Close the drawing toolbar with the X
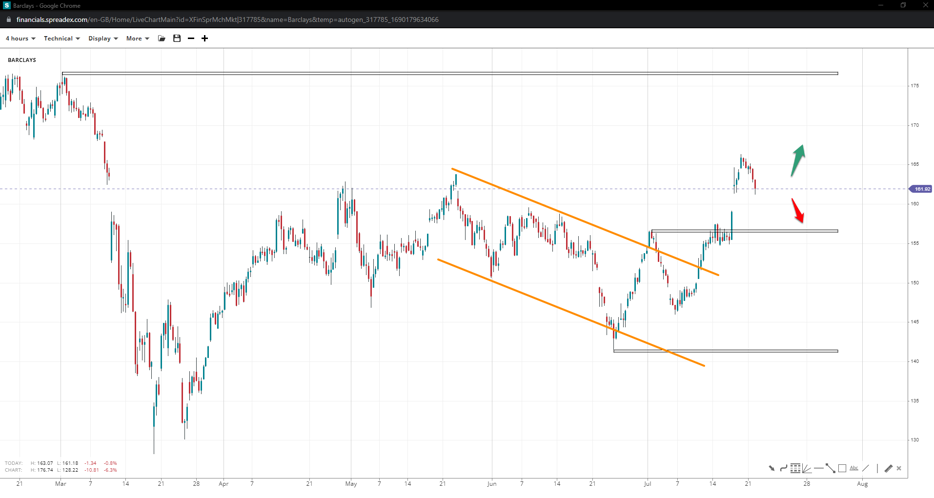 [899, 468]
